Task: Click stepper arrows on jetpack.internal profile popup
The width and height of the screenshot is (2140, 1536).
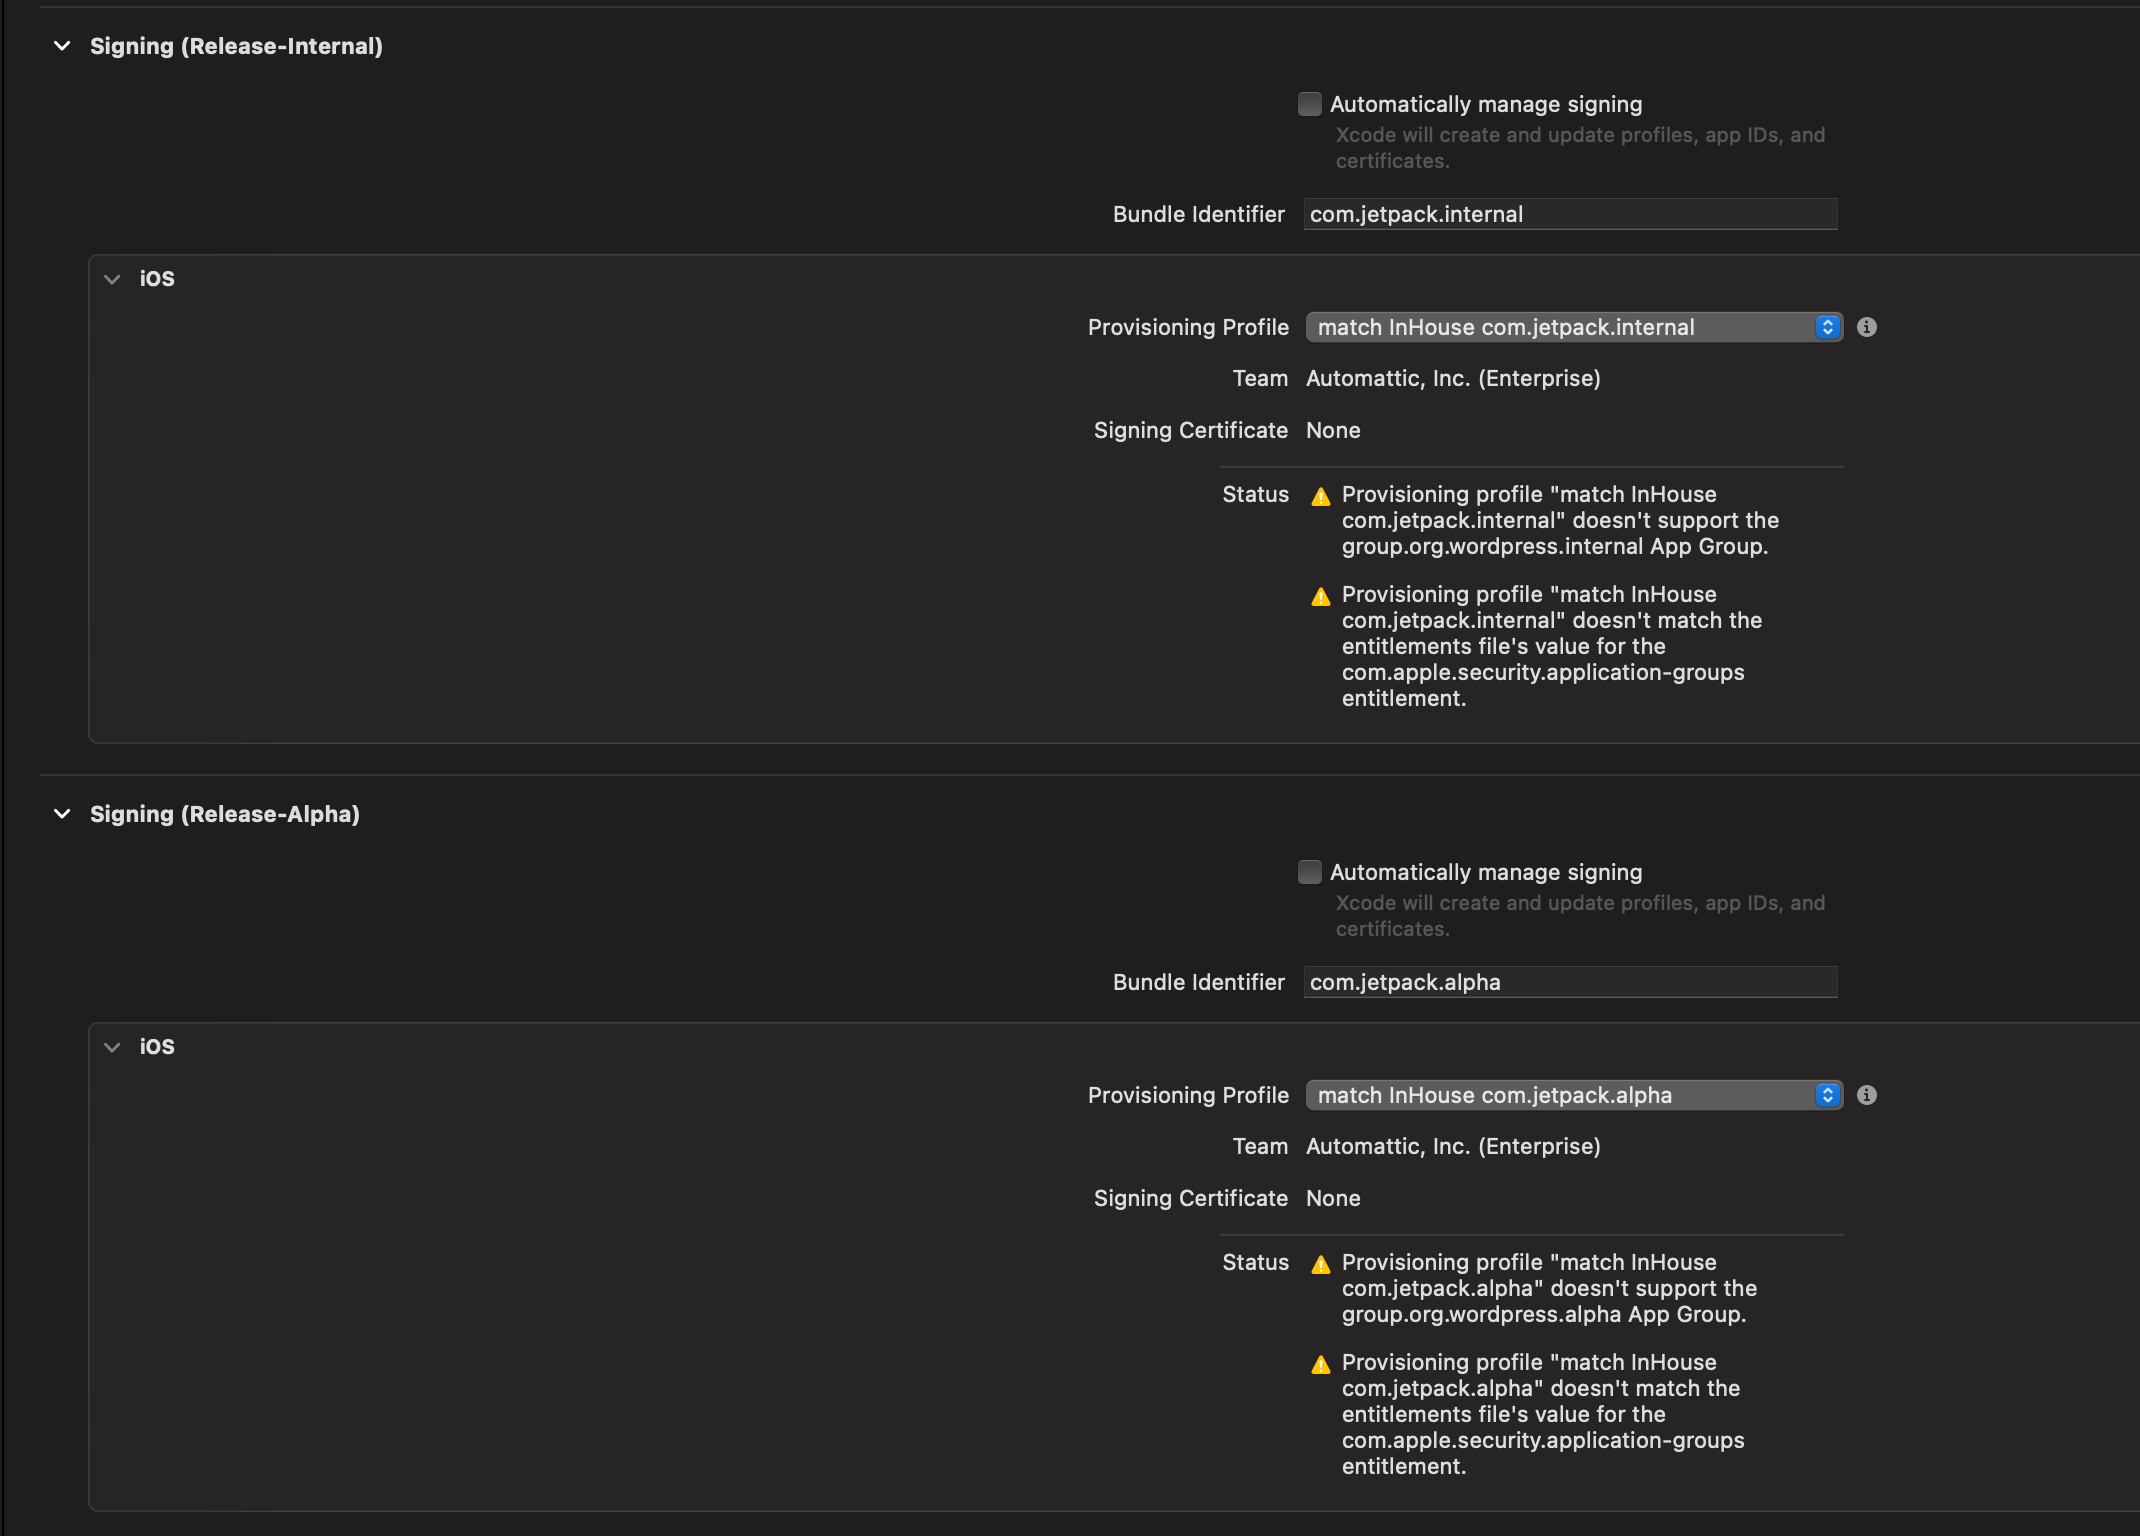Action: tap(1827, 327)
